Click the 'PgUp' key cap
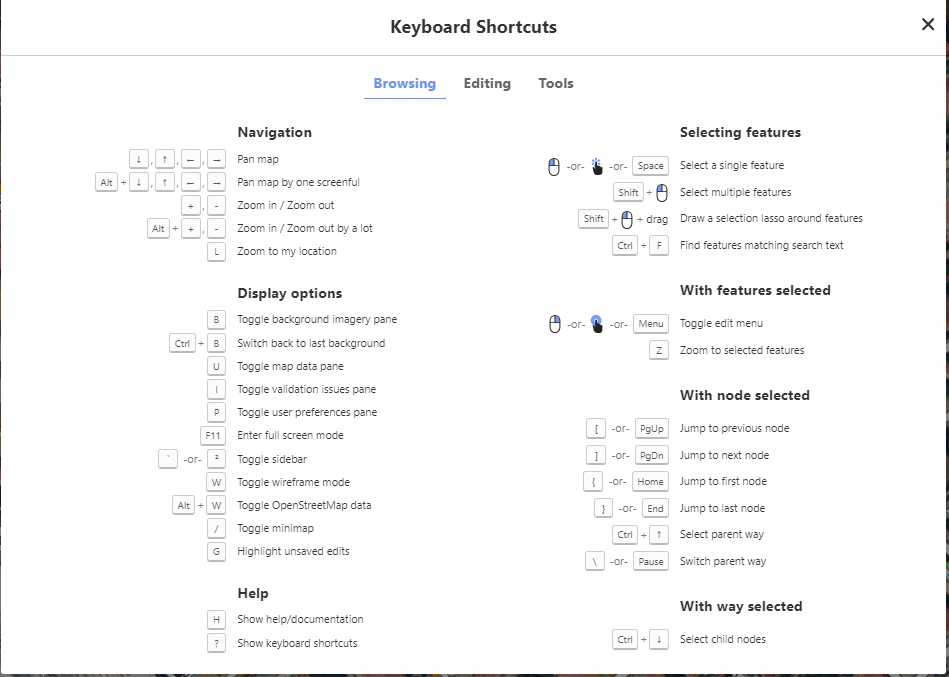Viewport: 949px width, 677px height. [652, 429]
